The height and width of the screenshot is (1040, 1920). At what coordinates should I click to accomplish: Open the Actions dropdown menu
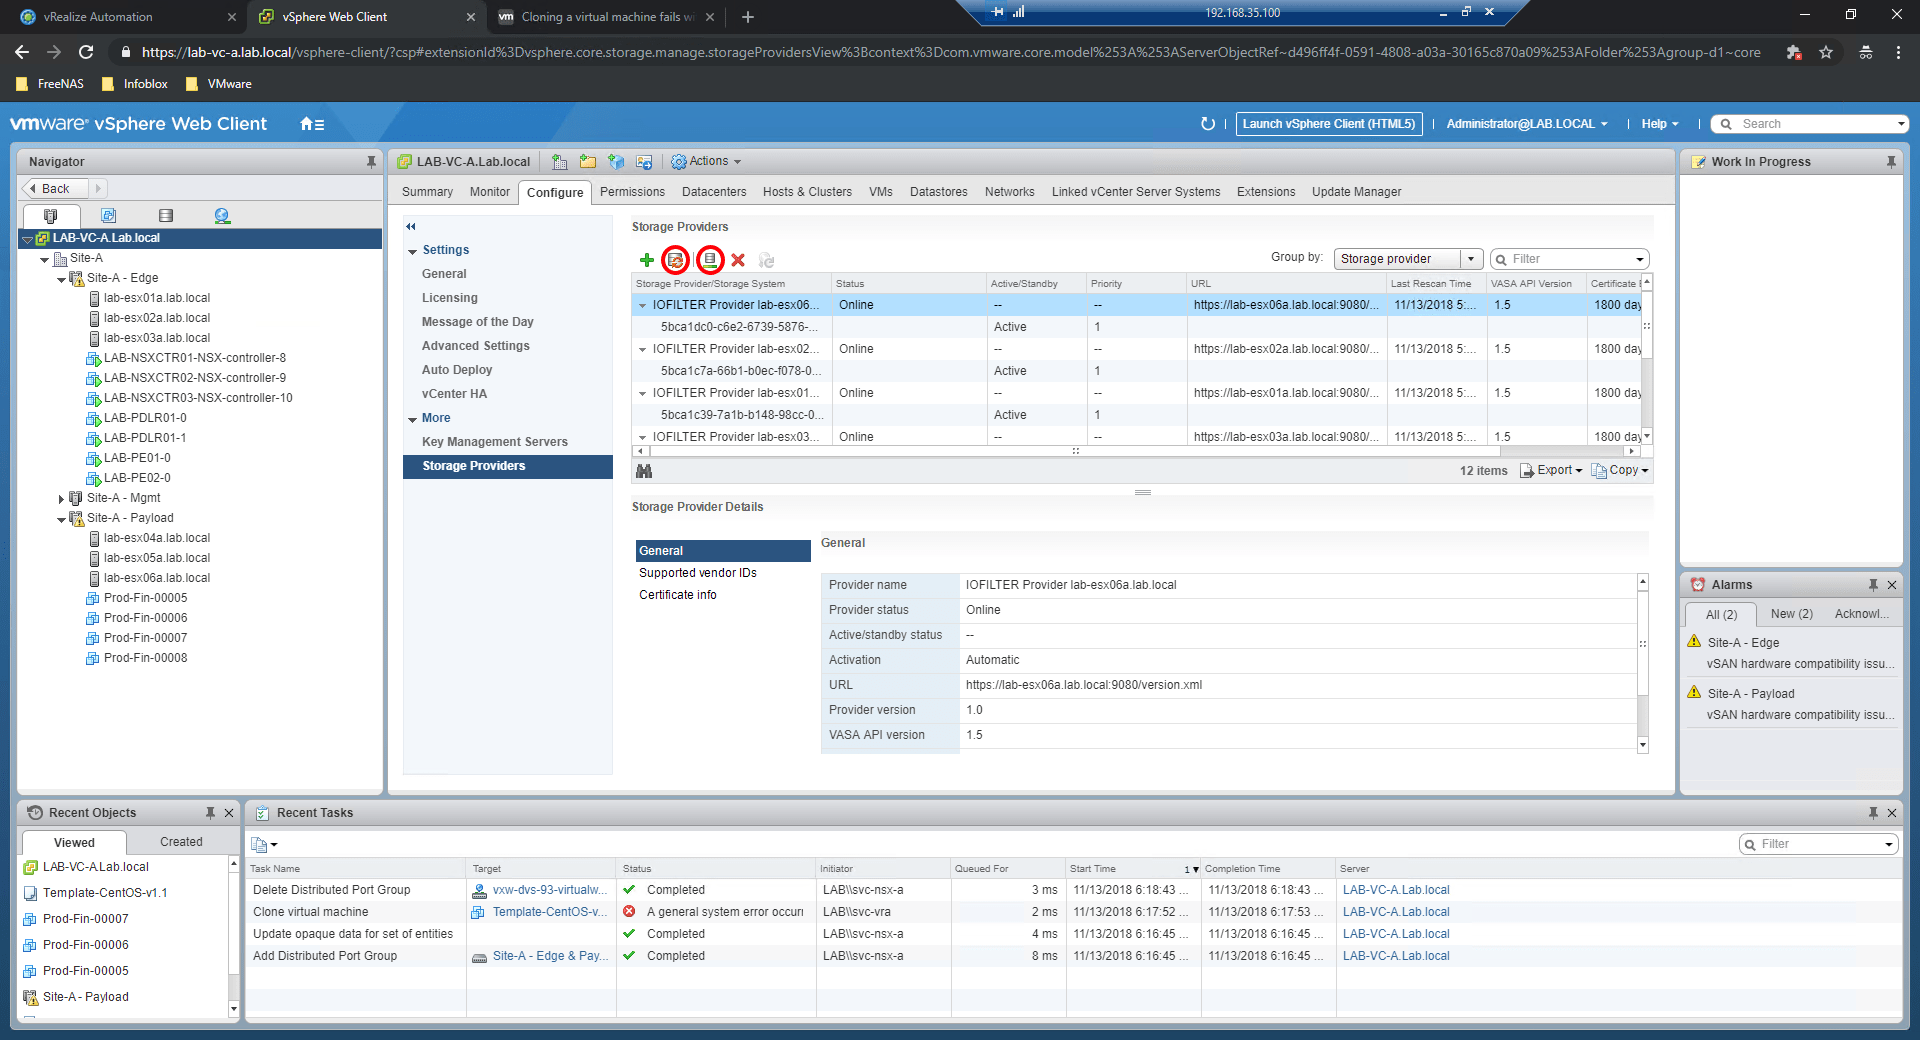tap(707, 161)
